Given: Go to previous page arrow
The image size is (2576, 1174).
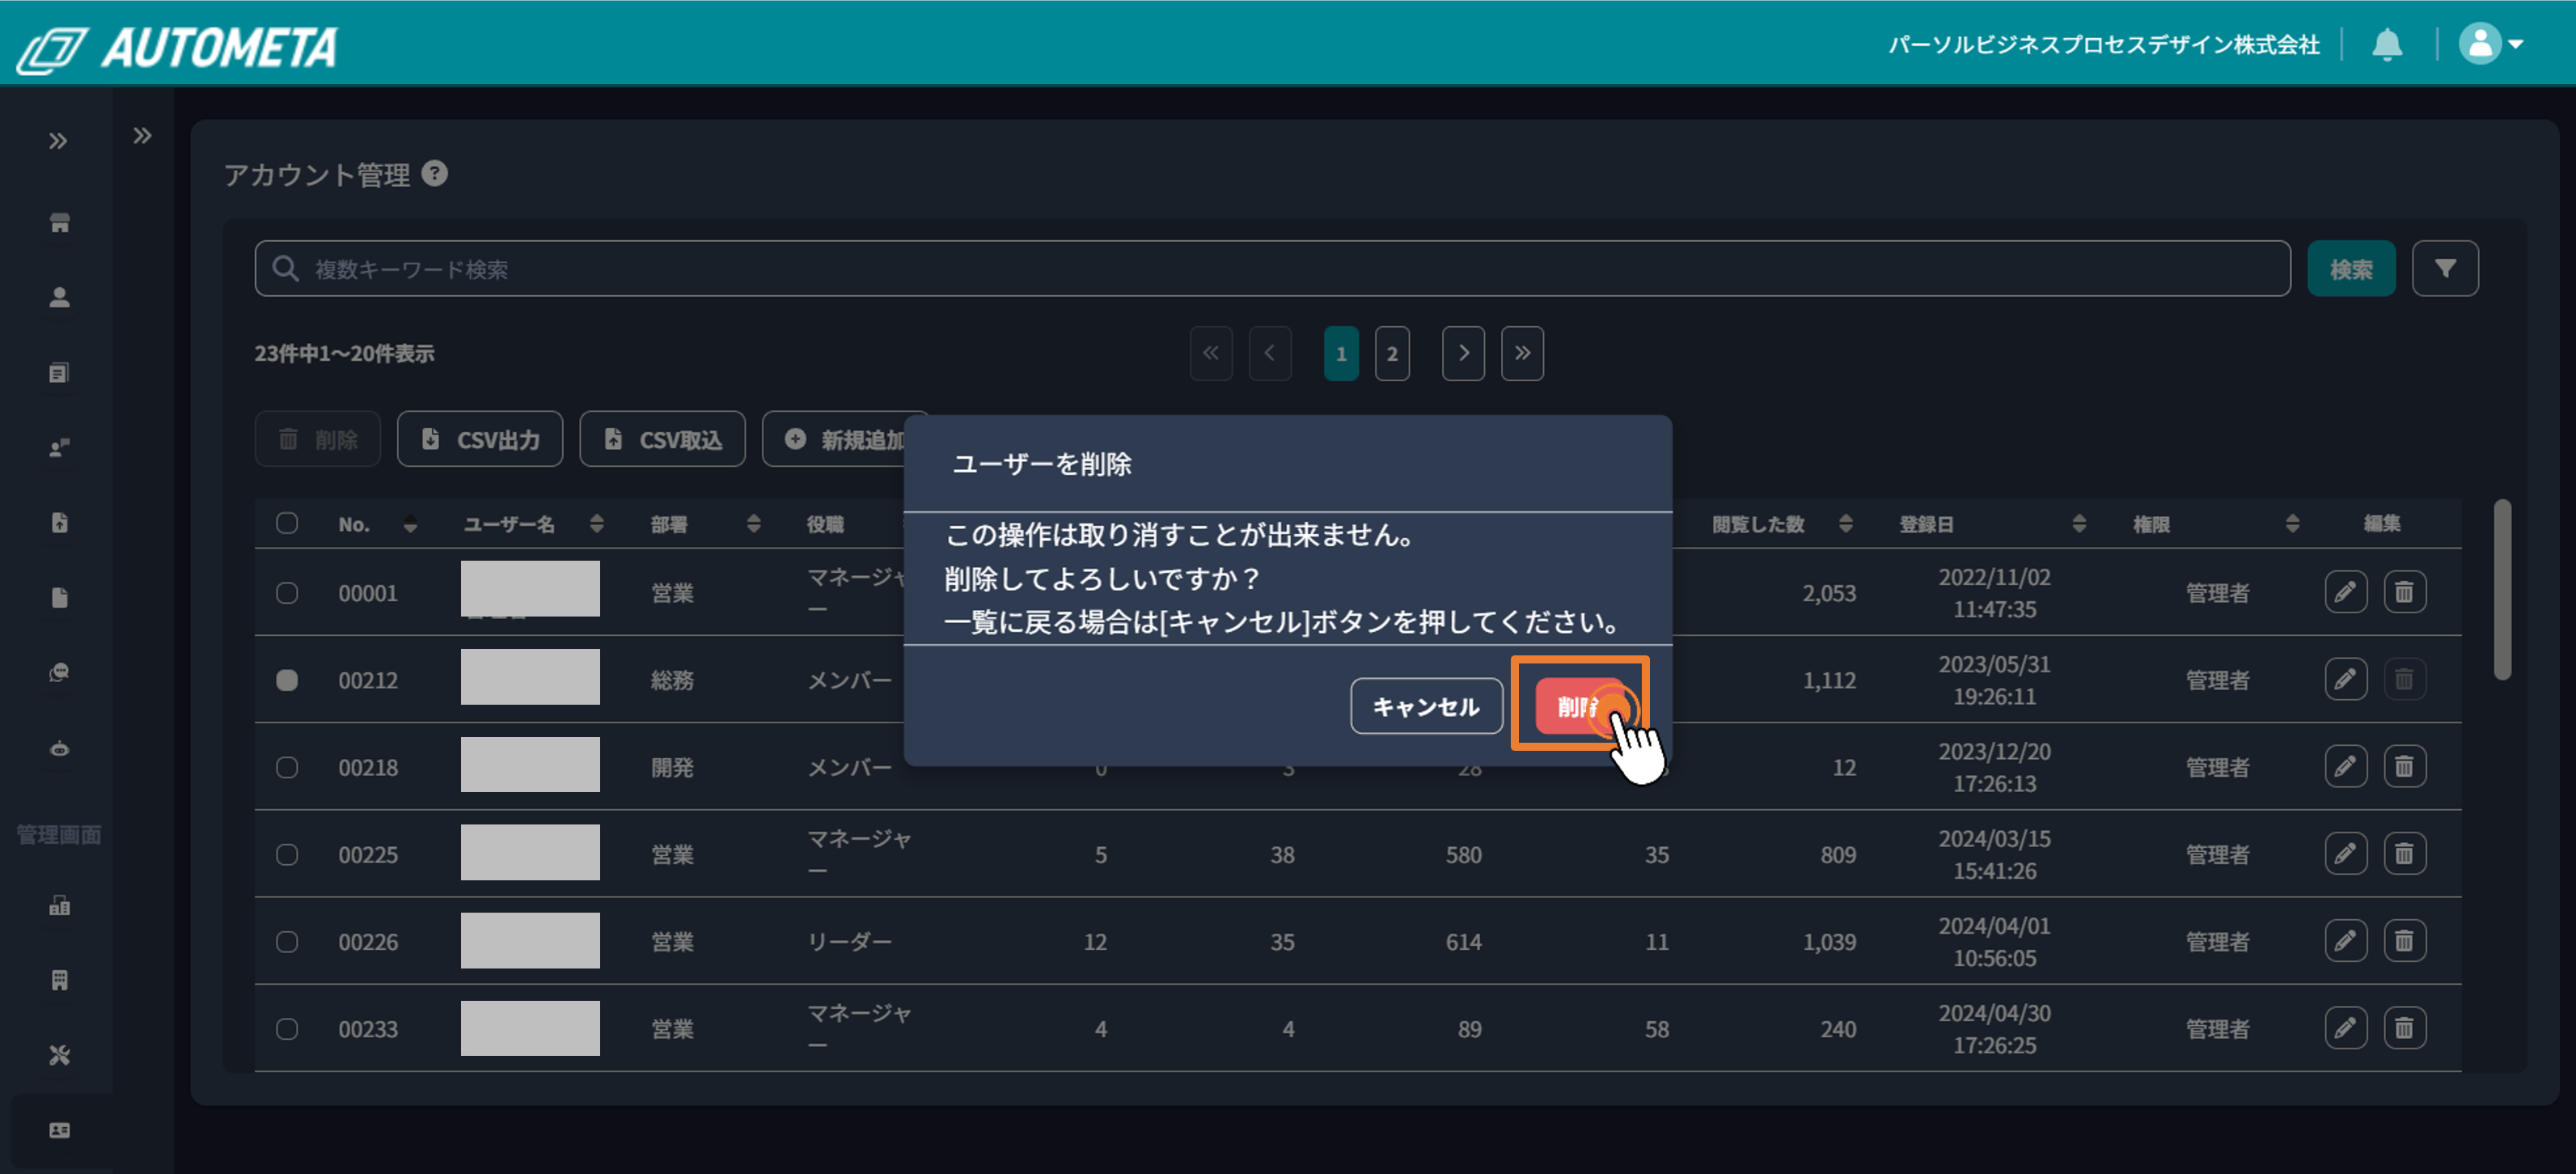Looking at the screenshot, I should point(1269,353).
